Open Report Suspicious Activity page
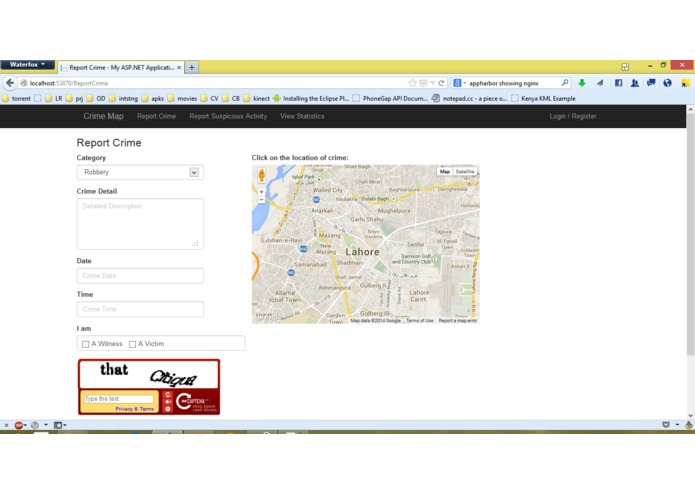Image resolution: width=695 pixels, height=494 pixels. [x=228, y=116]
